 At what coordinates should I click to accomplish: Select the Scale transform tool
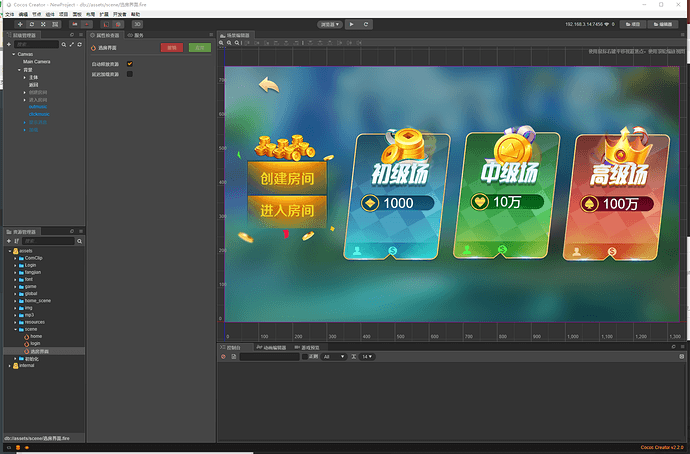coord(43,24)
